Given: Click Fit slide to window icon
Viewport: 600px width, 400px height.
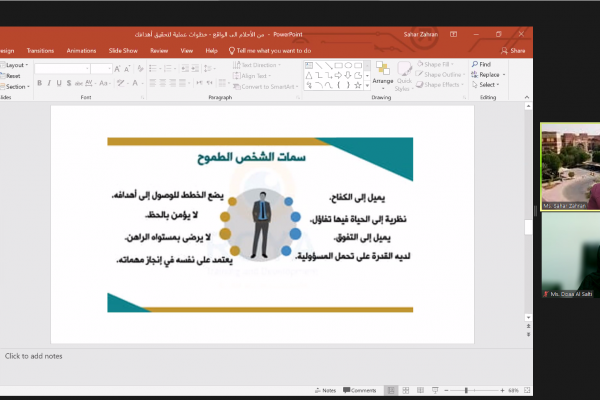Looking at the screenshot, I should 529,390.
